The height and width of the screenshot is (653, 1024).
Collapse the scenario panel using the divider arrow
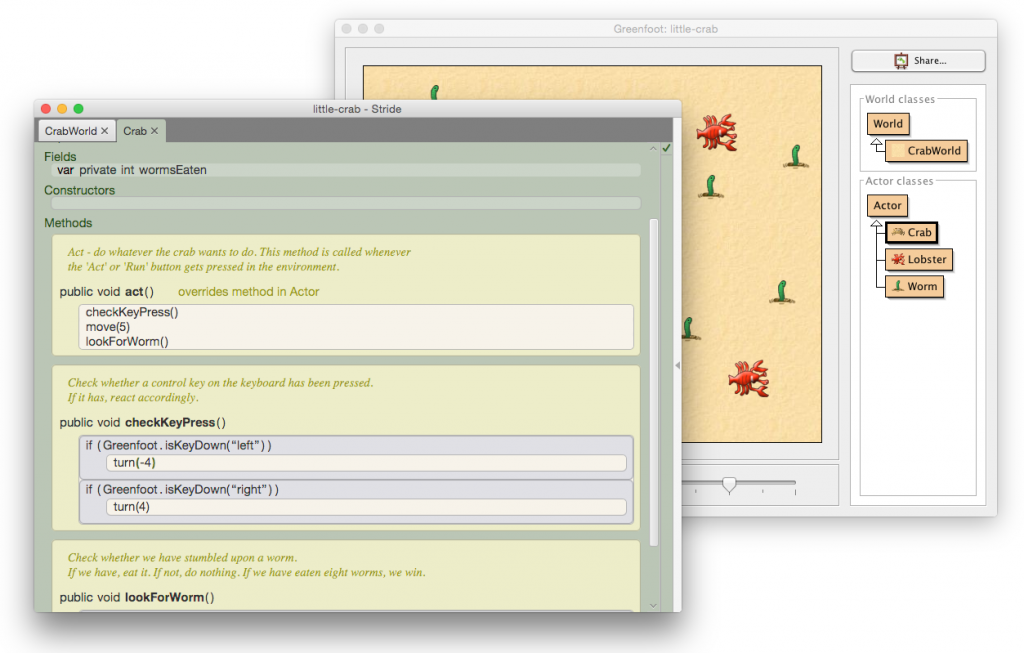[679, 365]
